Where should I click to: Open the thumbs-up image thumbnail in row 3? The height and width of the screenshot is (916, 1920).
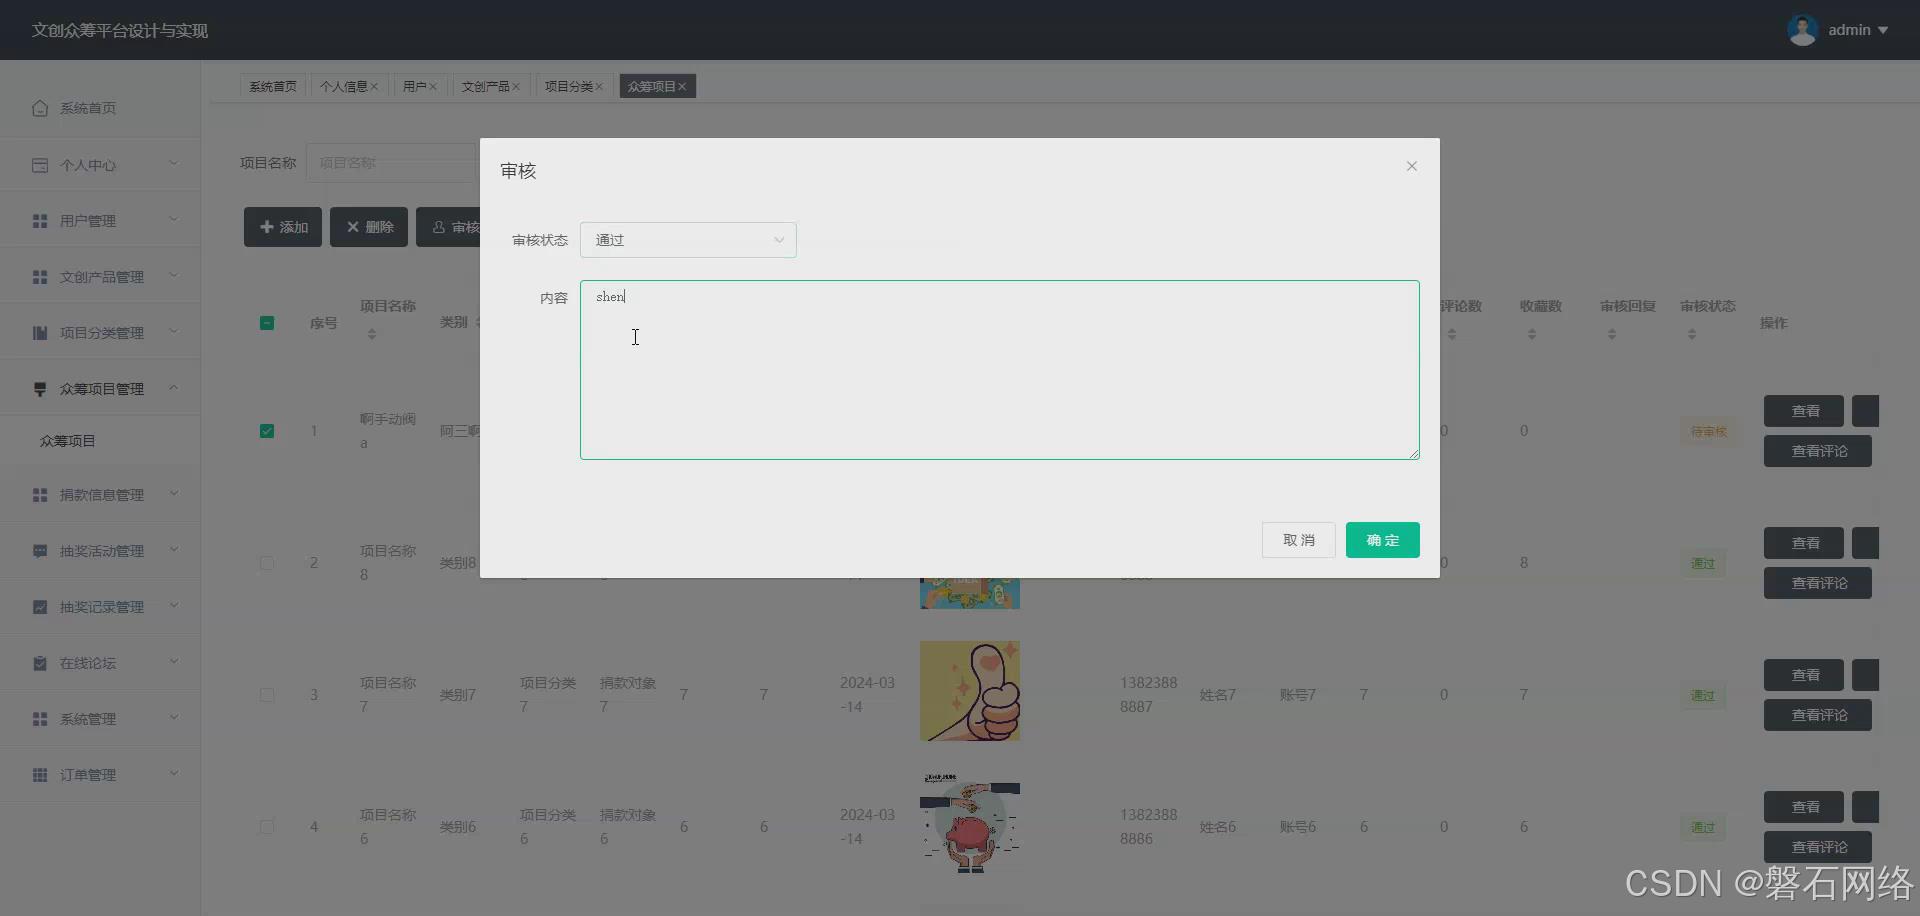(970, 691)
